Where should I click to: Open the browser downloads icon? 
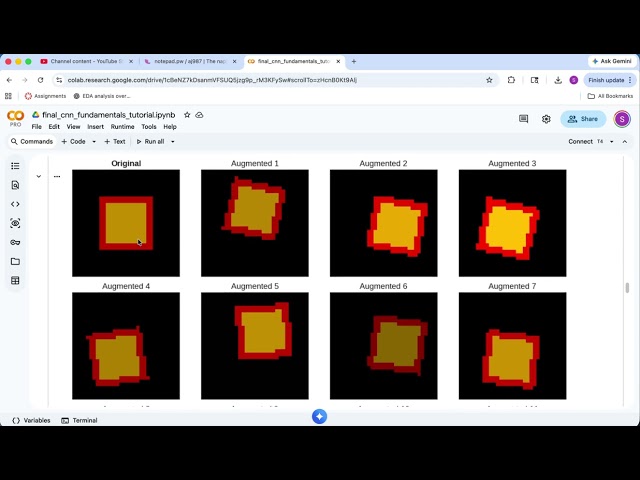(x=558, y=80)
